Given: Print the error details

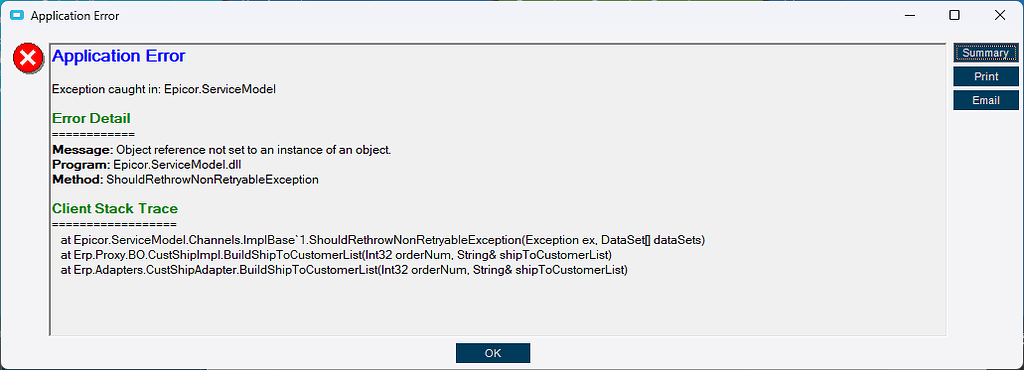Looking at the screenshot, I should 985,76.
